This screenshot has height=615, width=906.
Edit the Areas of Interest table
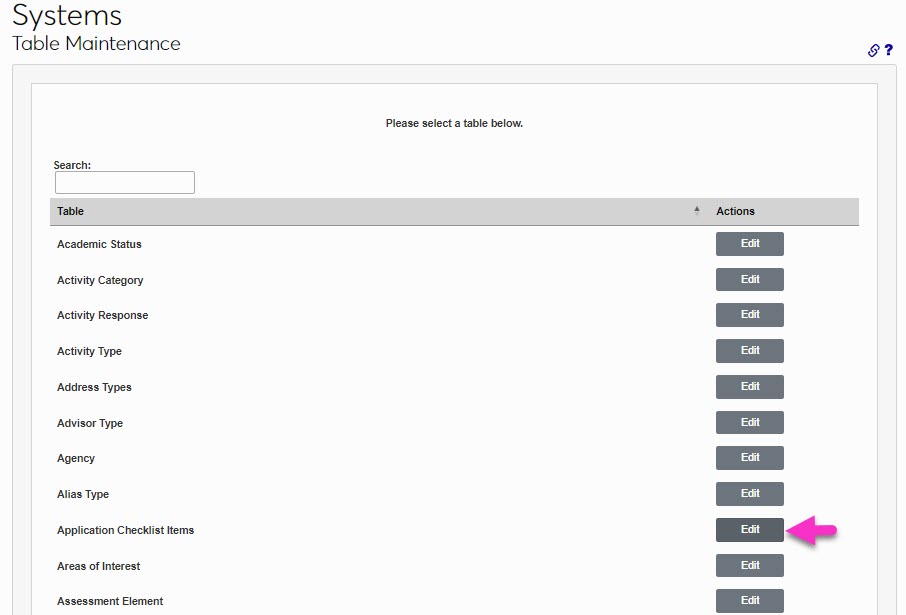pyautogui.click(x=749, y=565)
